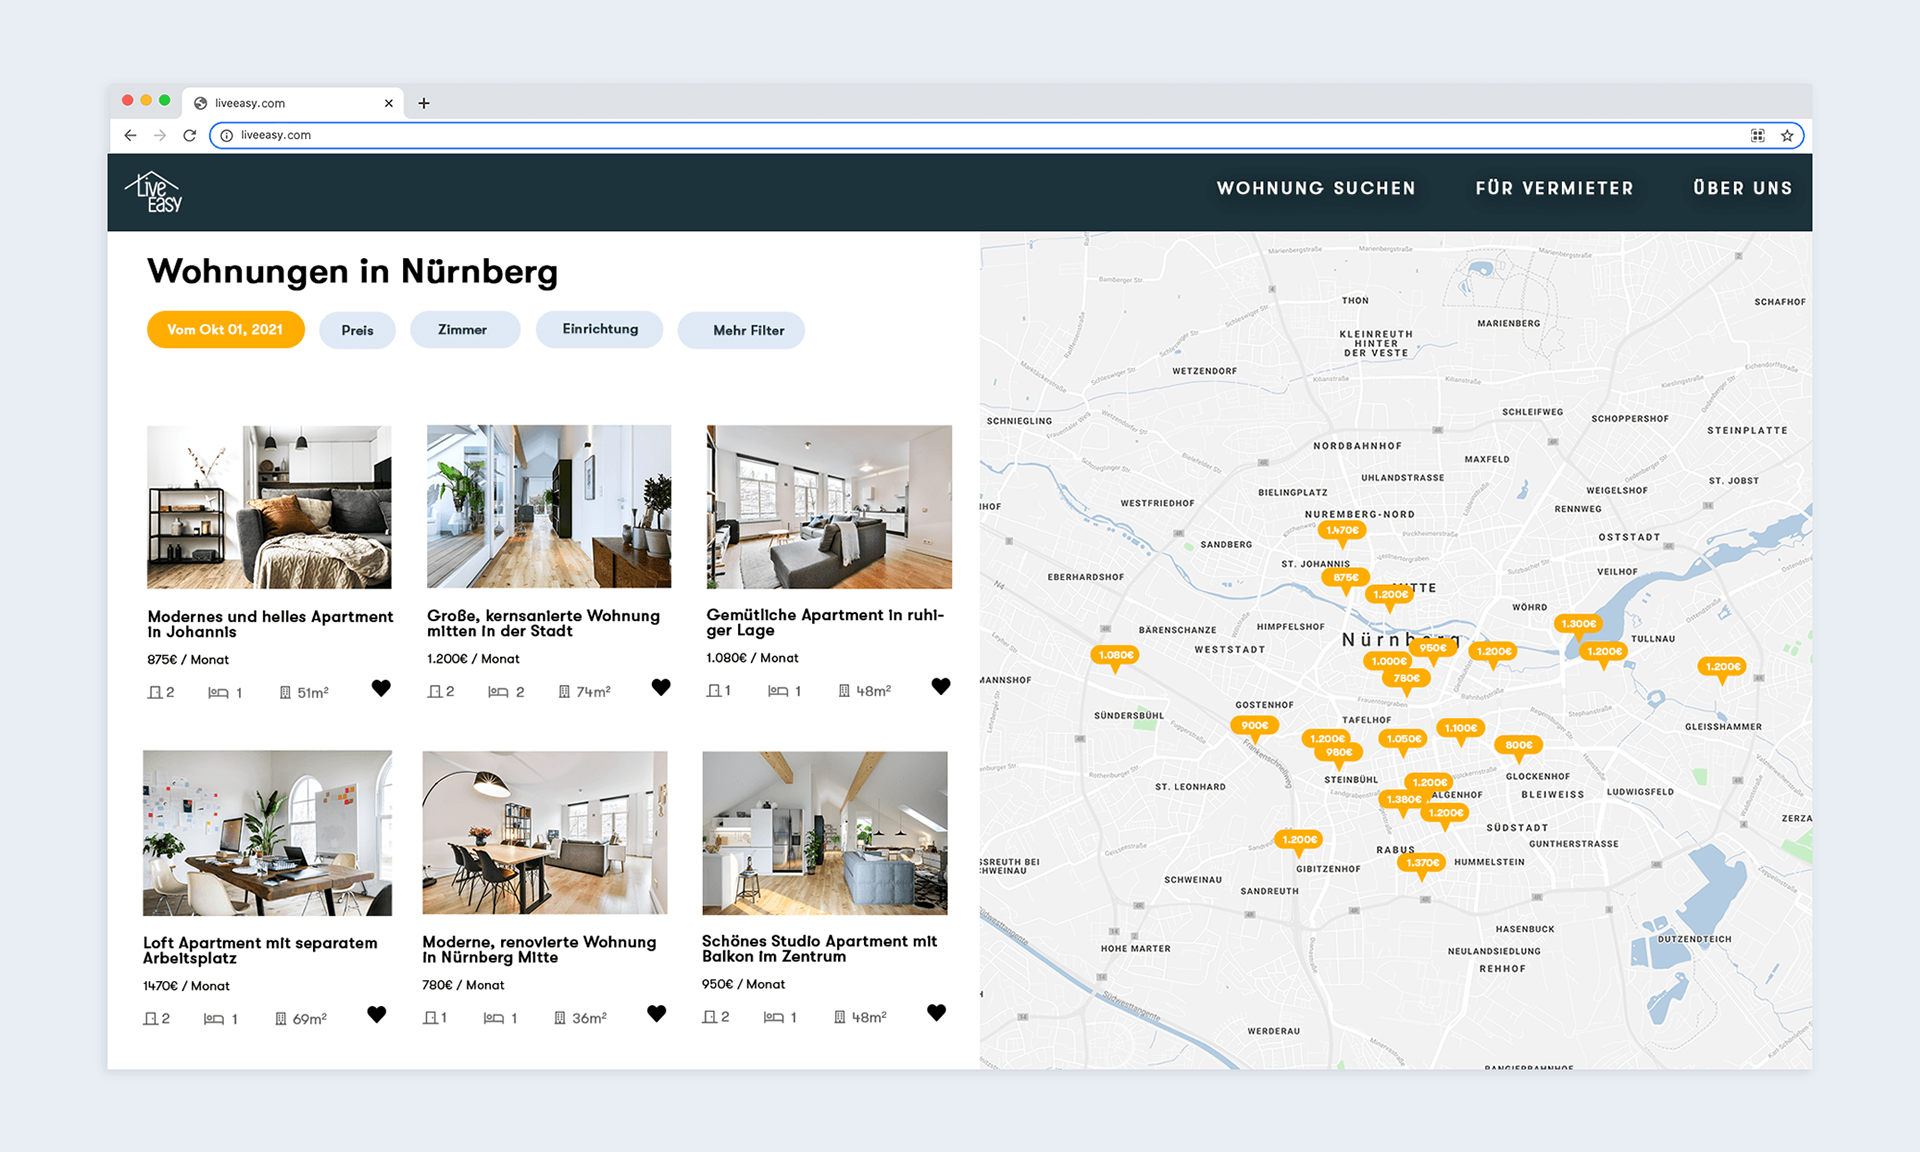The width and height of the screenshot is (1920, 1152).
Task: Favorite the Gemütliche Apartment listing
Action: (x=941, y=686)
